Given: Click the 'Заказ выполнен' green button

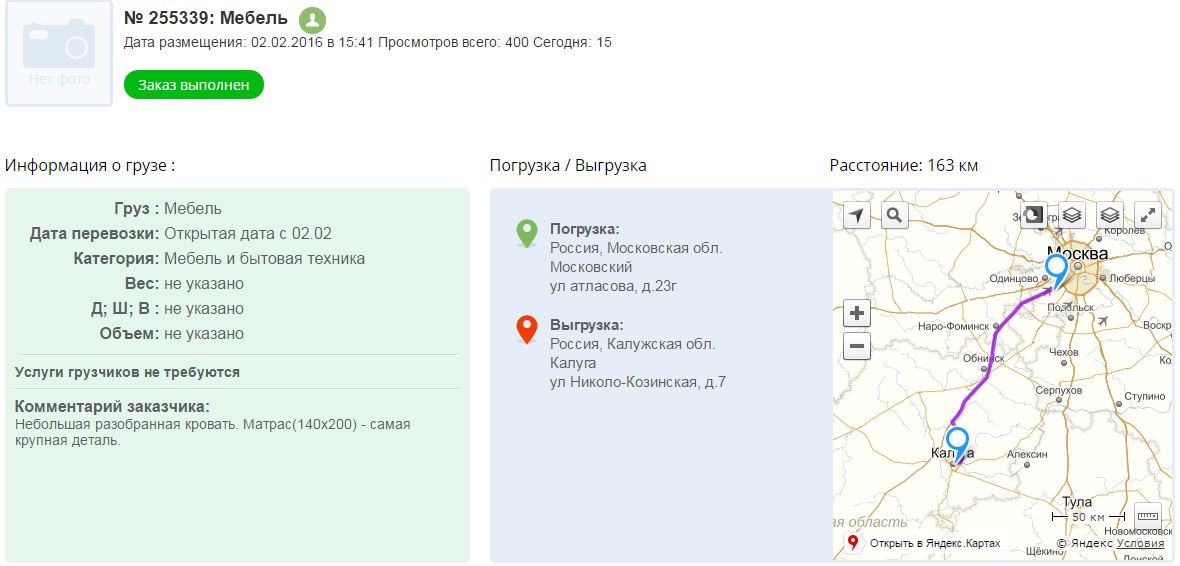Looking at the screenshot, I should click(x=193, y=85).
